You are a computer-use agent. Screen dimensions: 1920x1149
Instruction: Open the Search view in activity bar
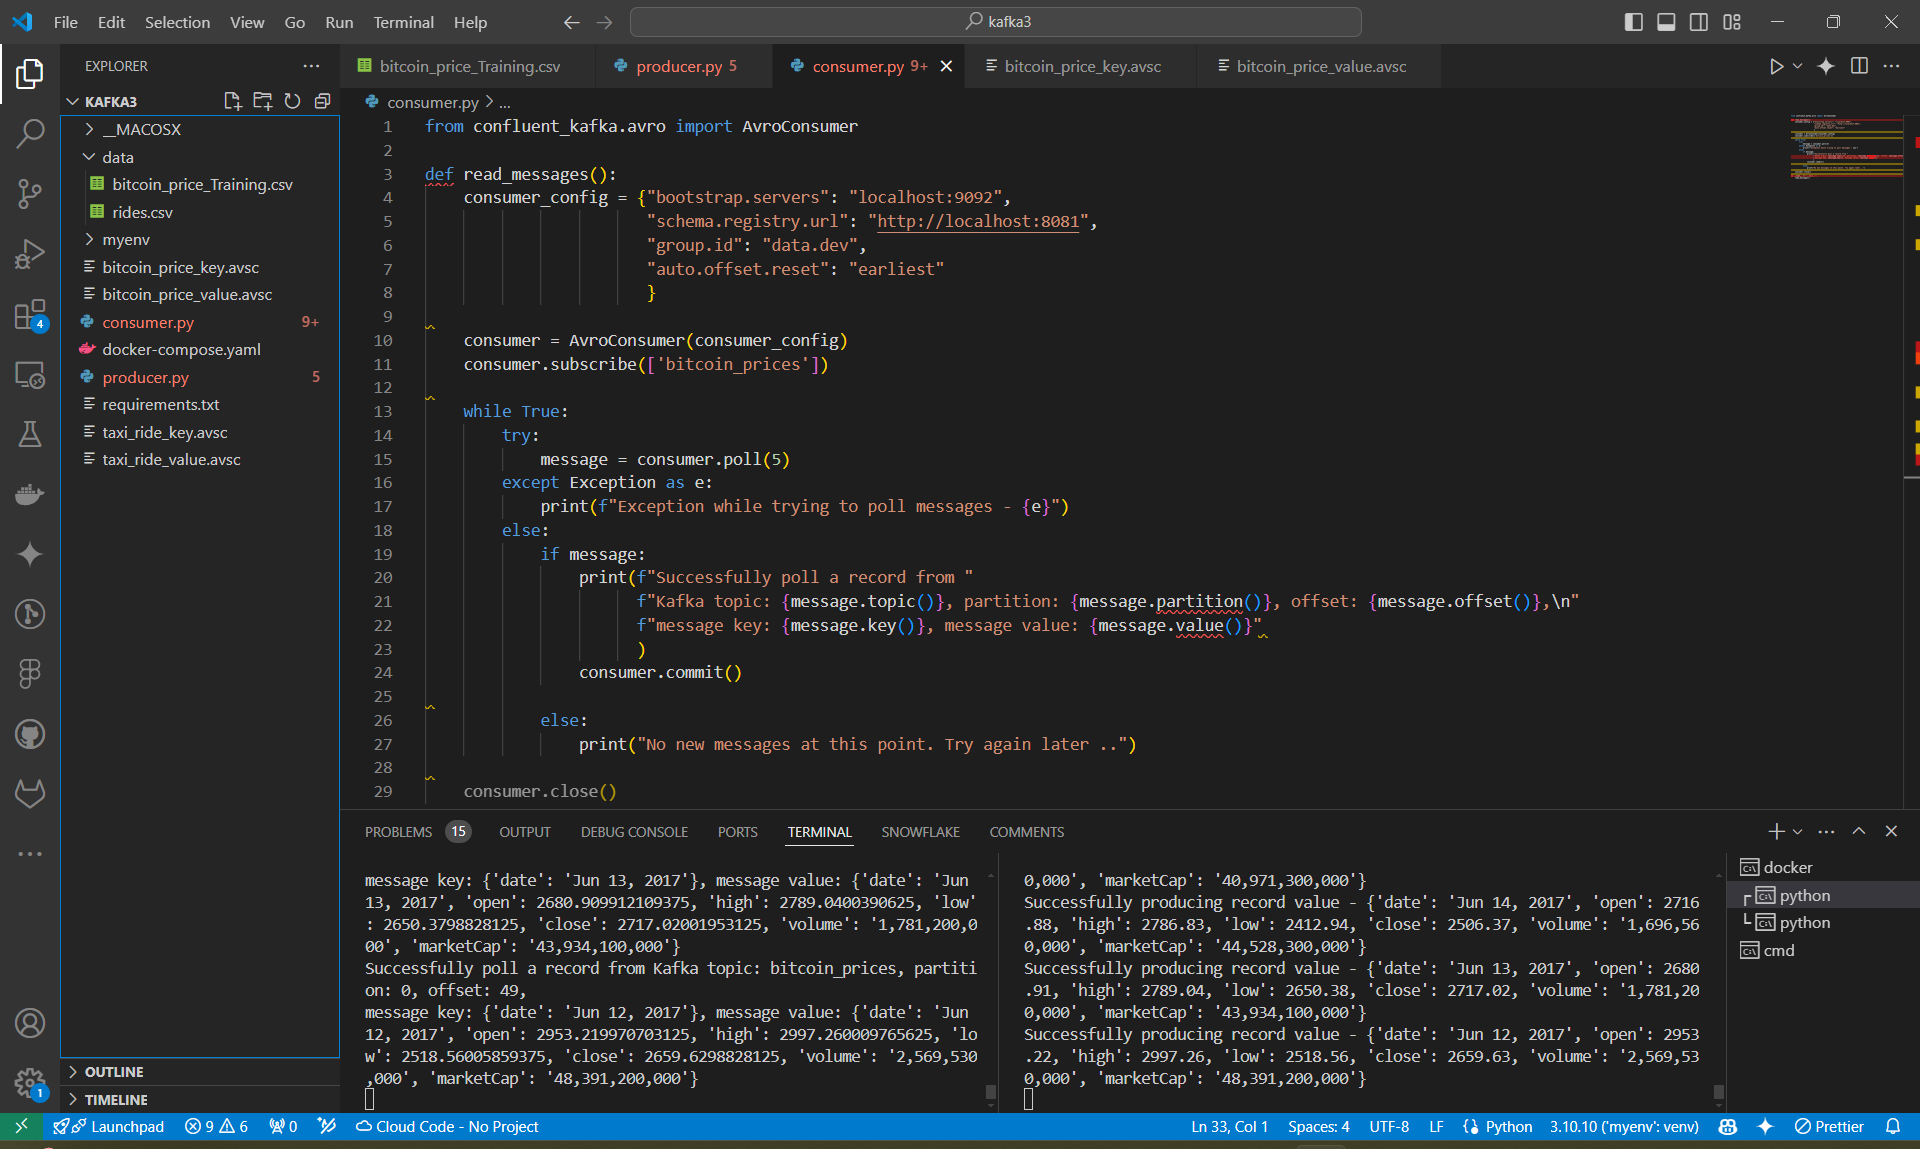(x=30, y=133)
